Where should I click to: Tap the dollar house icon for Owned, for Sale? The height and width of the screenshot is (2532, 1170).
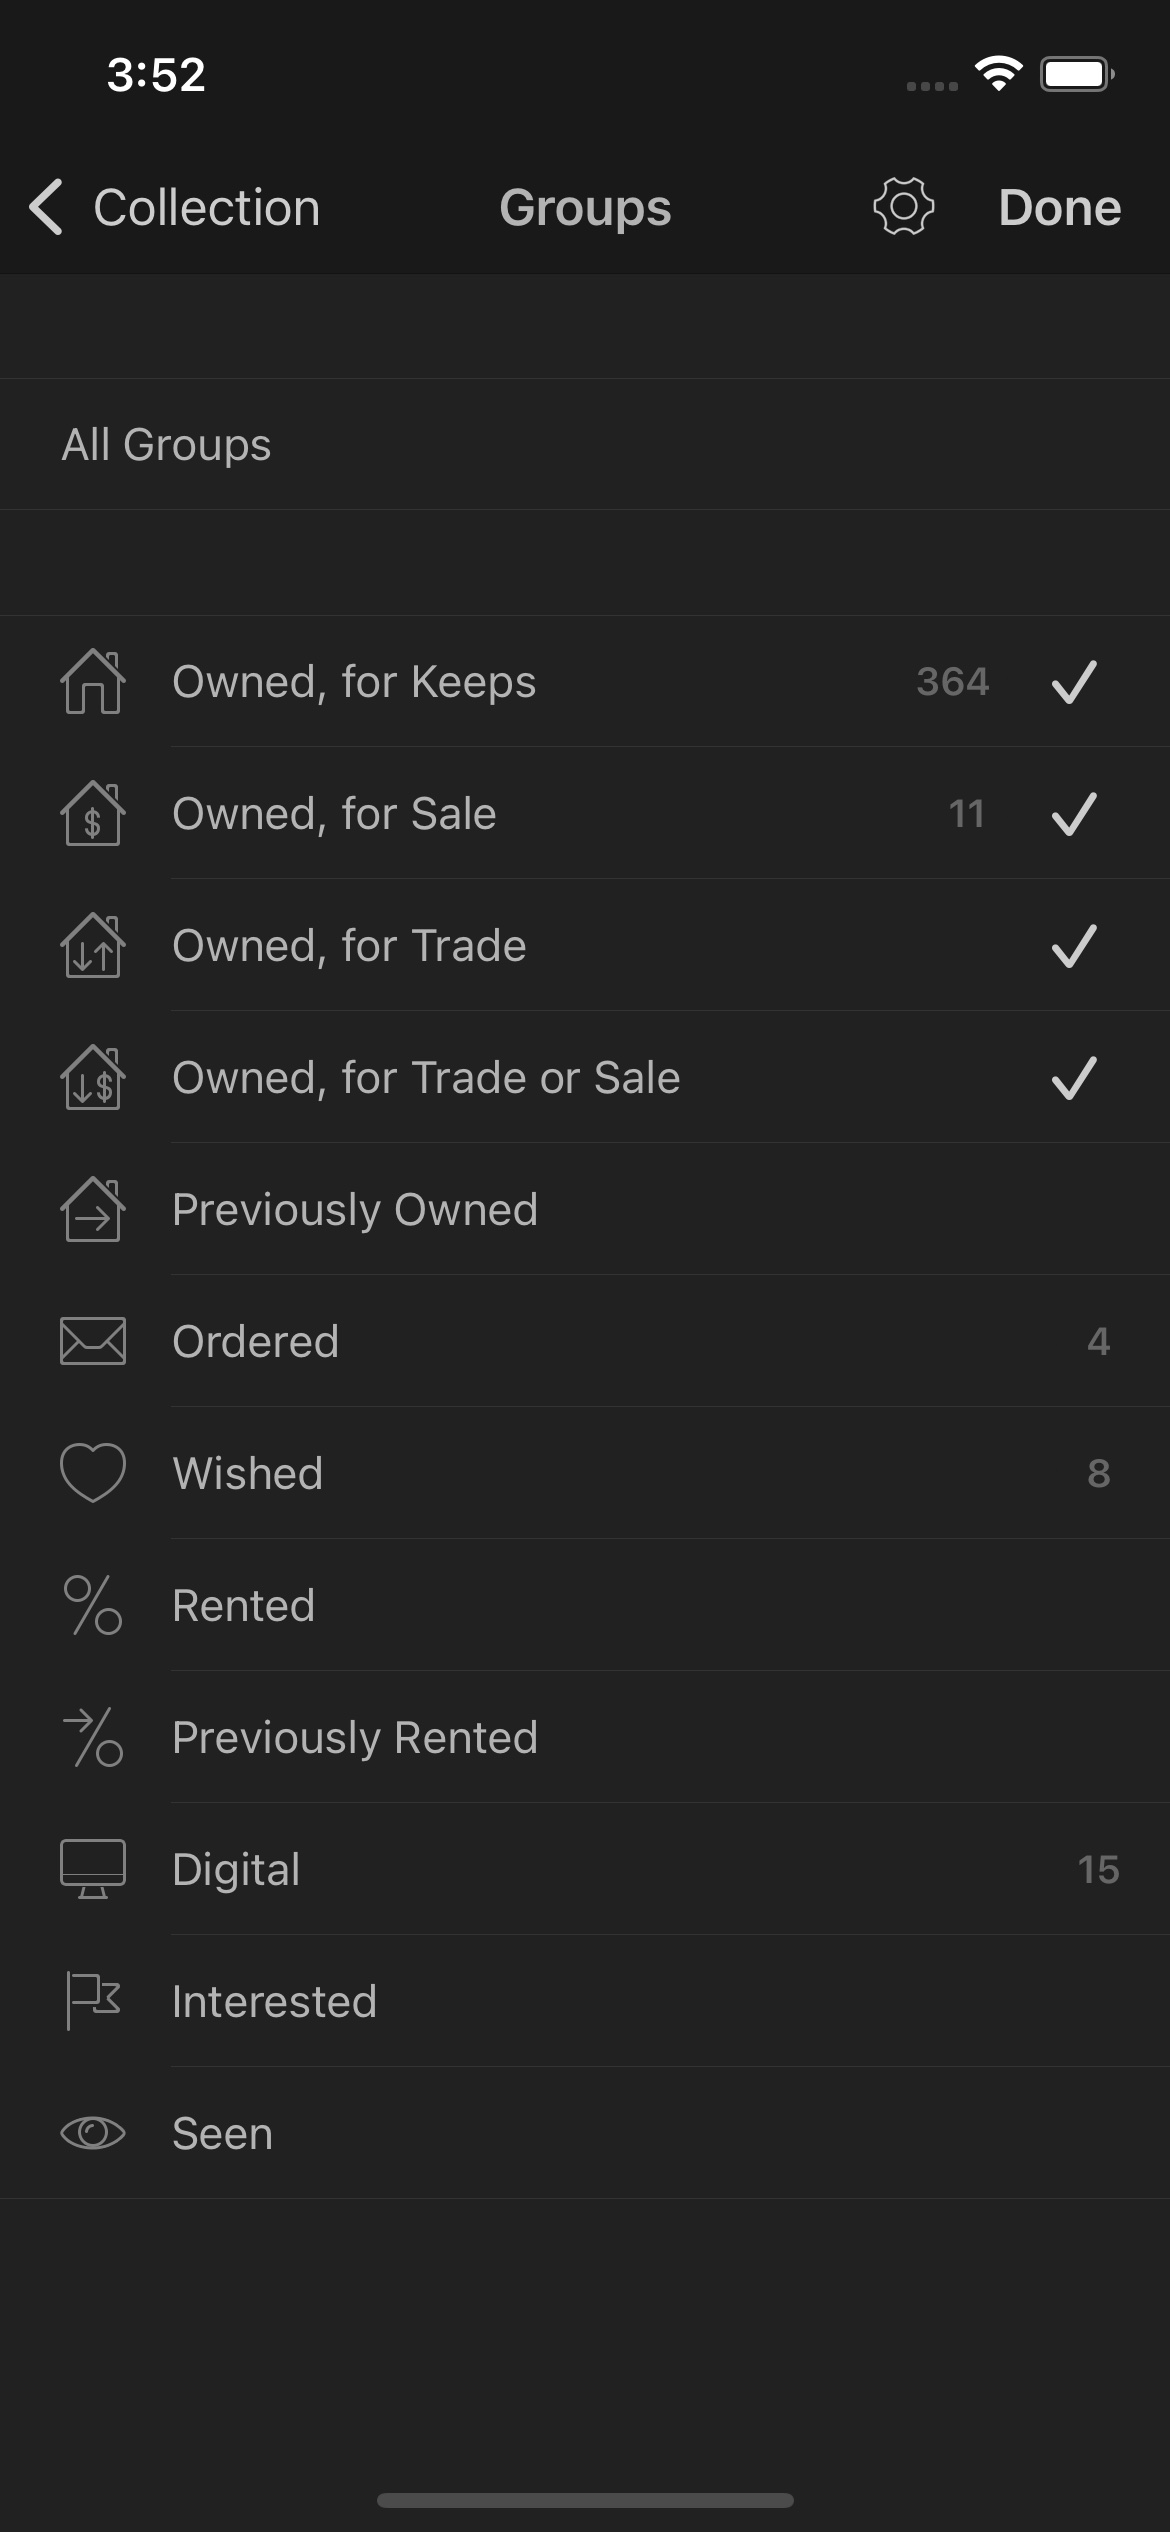(93, 814)
